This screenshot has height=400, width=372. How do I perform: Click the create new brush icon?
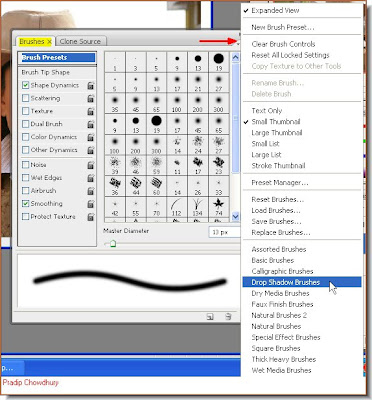pos(210,316)
